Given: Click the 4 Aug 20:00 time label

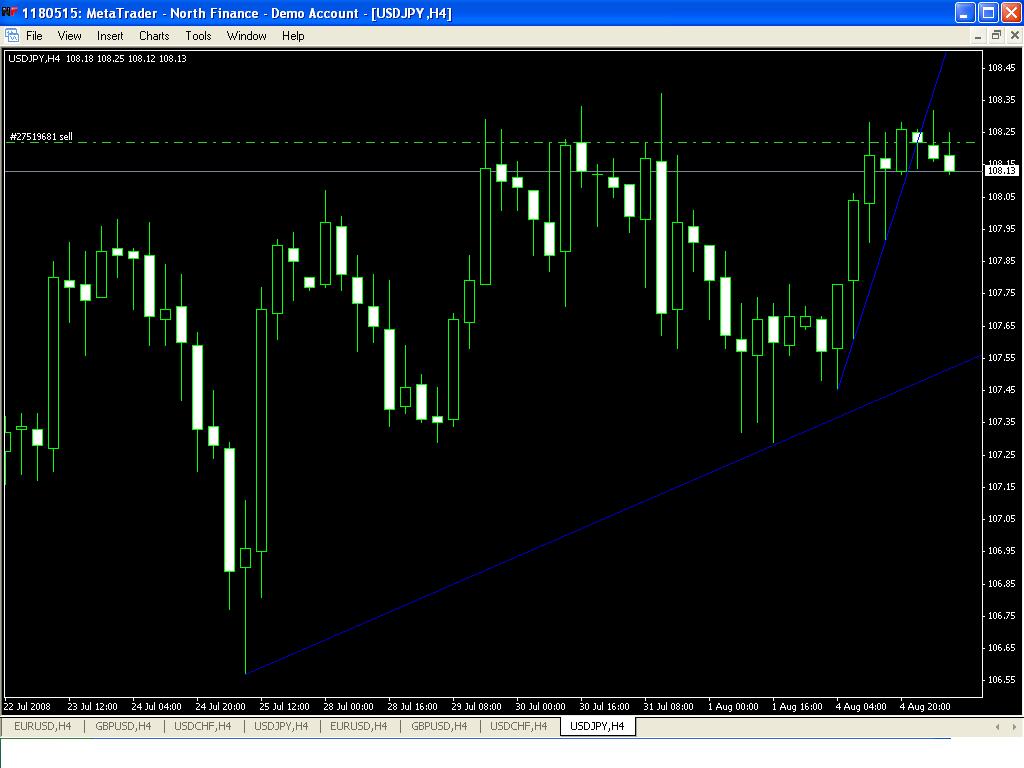Looking at the screenshot, I should click(x=925, y=706).
